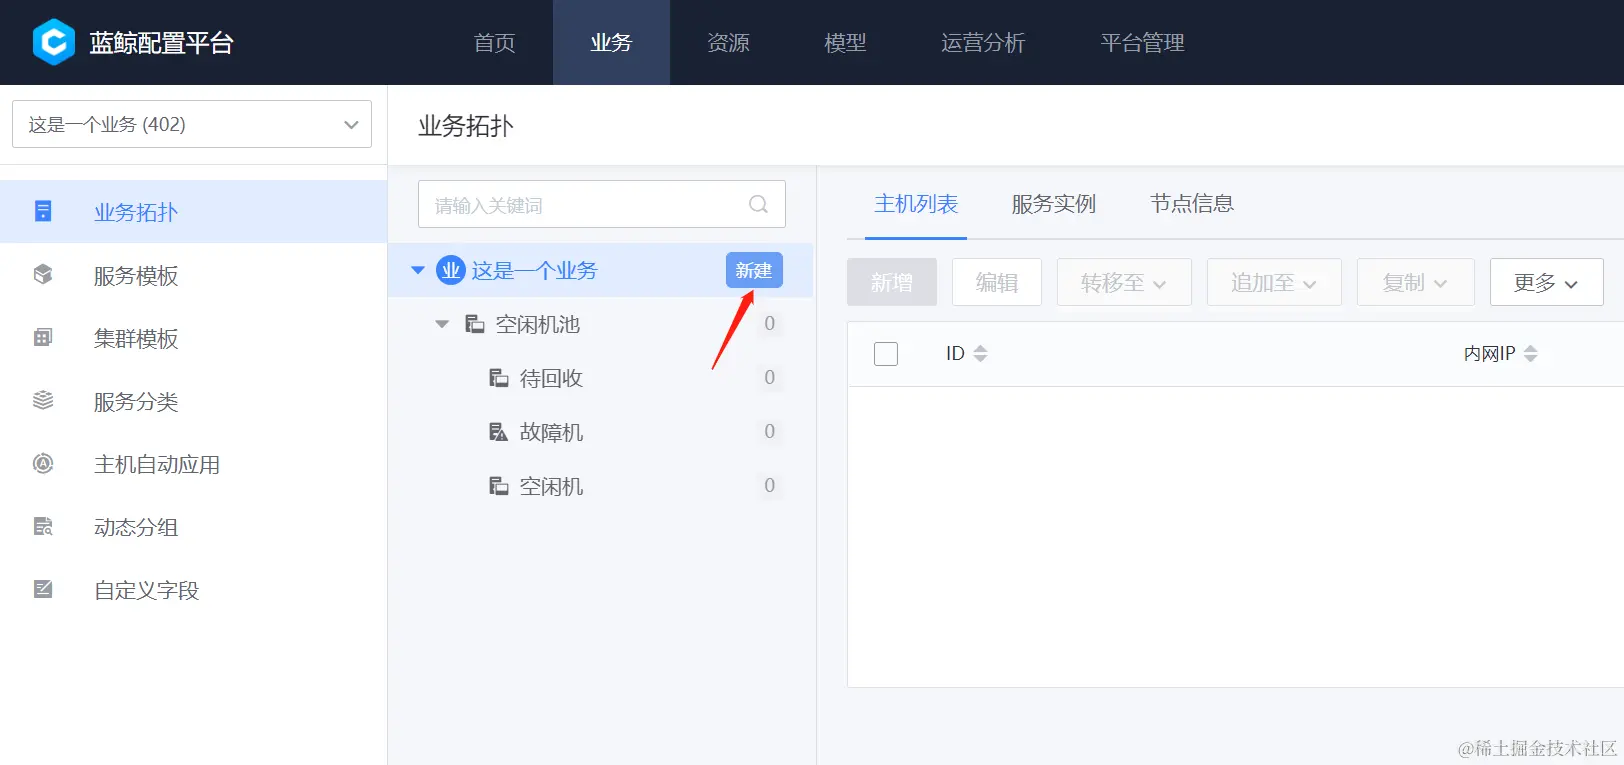Click the 编辑 button
1624x765 pixels.
click(997, 282)
